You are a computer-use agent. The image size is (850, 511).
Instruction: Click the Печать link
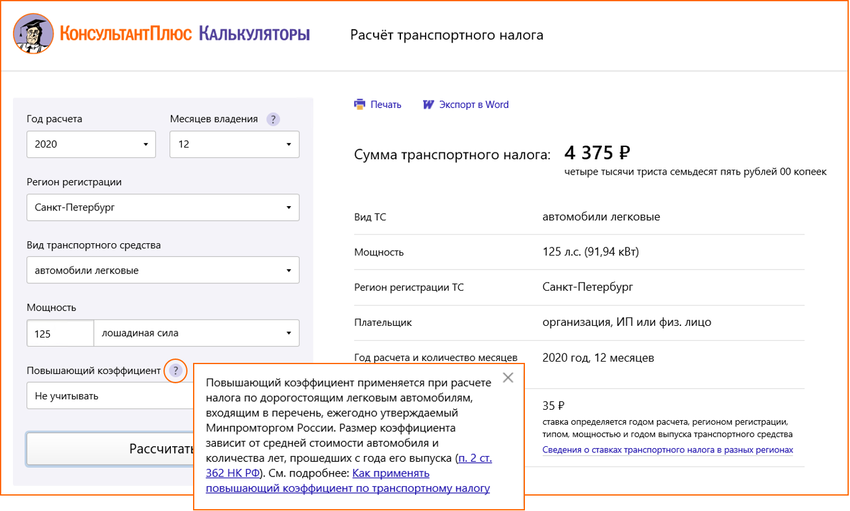click(x=386, y=105)
